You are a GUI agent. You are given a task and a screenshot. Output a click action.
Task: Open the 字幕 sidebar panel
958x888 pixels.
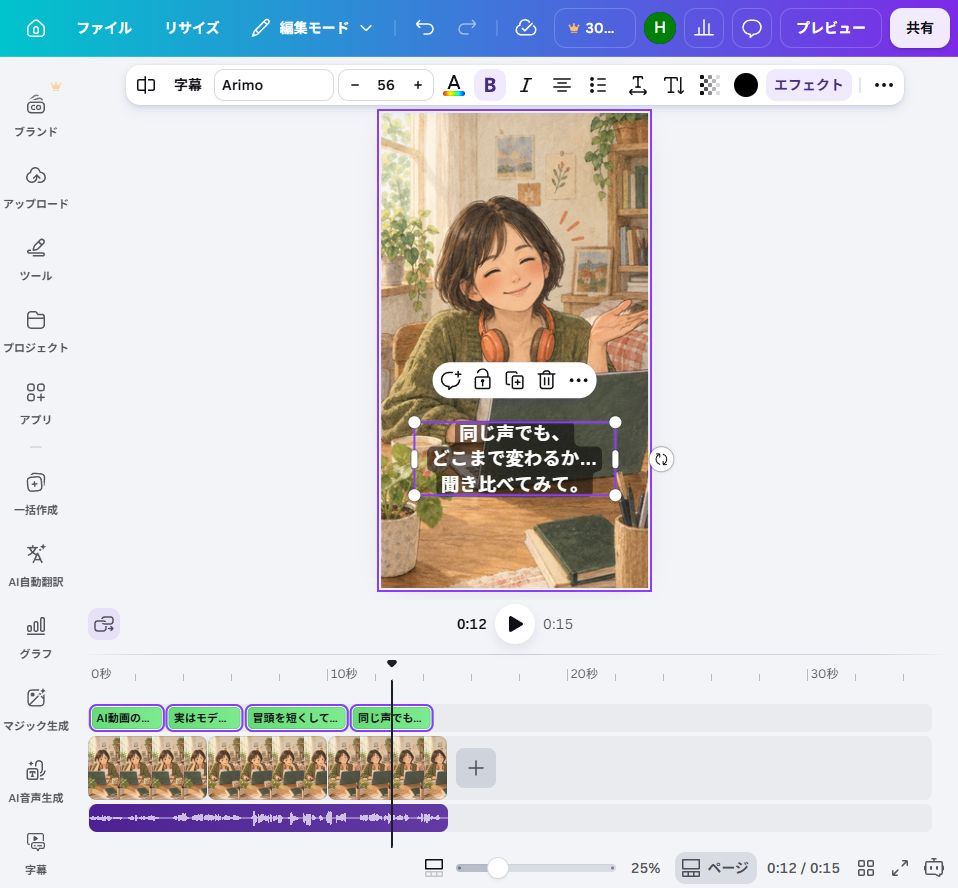coord(35,853)
